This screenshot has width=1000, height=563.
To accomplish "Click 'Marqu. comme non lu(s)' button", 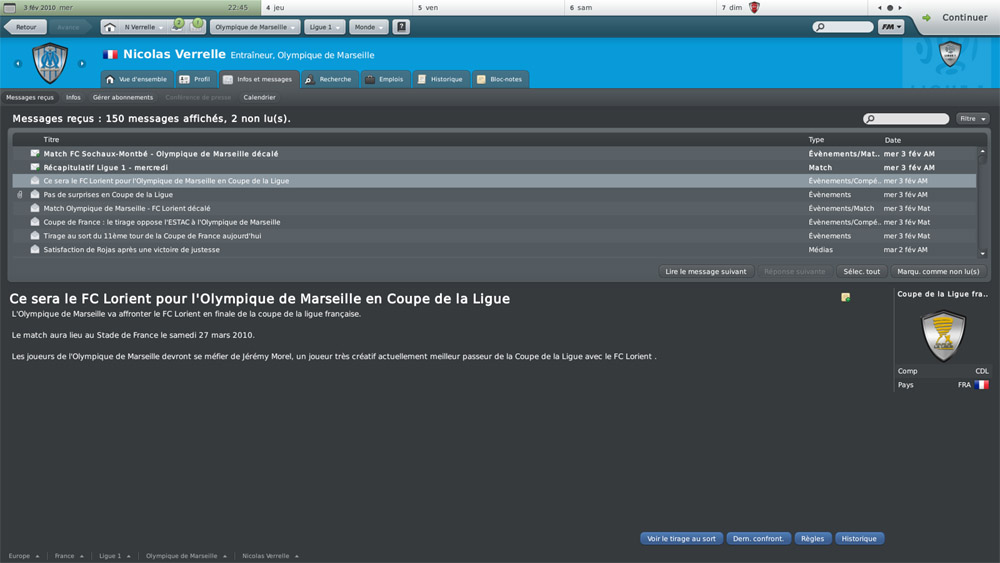I will coord(938,272).
